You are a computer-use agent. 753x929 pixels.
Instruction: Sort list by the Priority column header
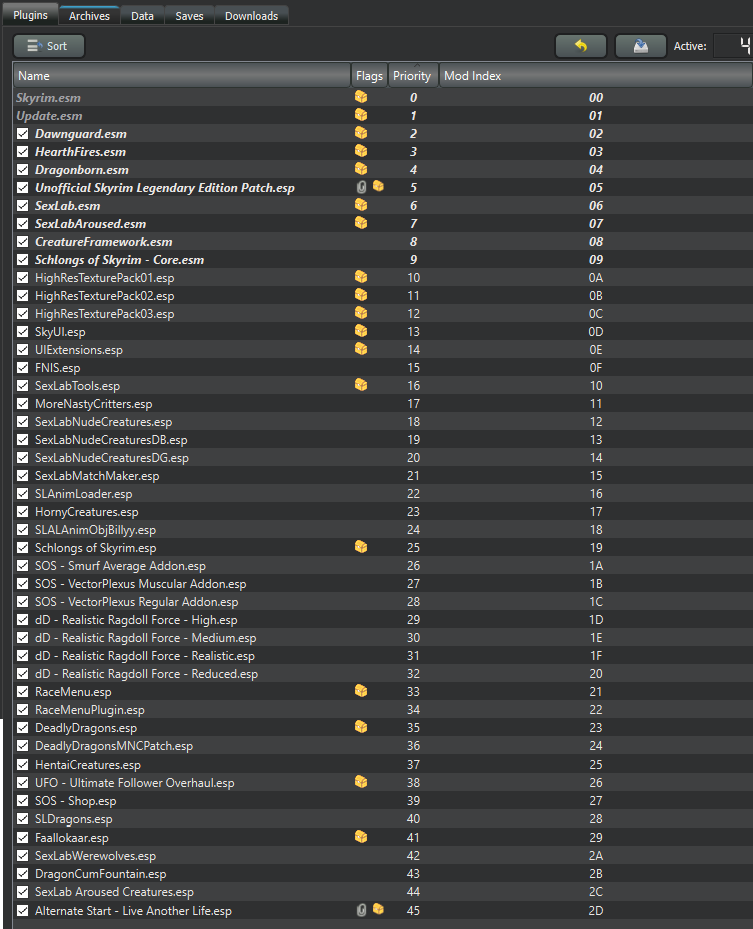tap(413, 76)
